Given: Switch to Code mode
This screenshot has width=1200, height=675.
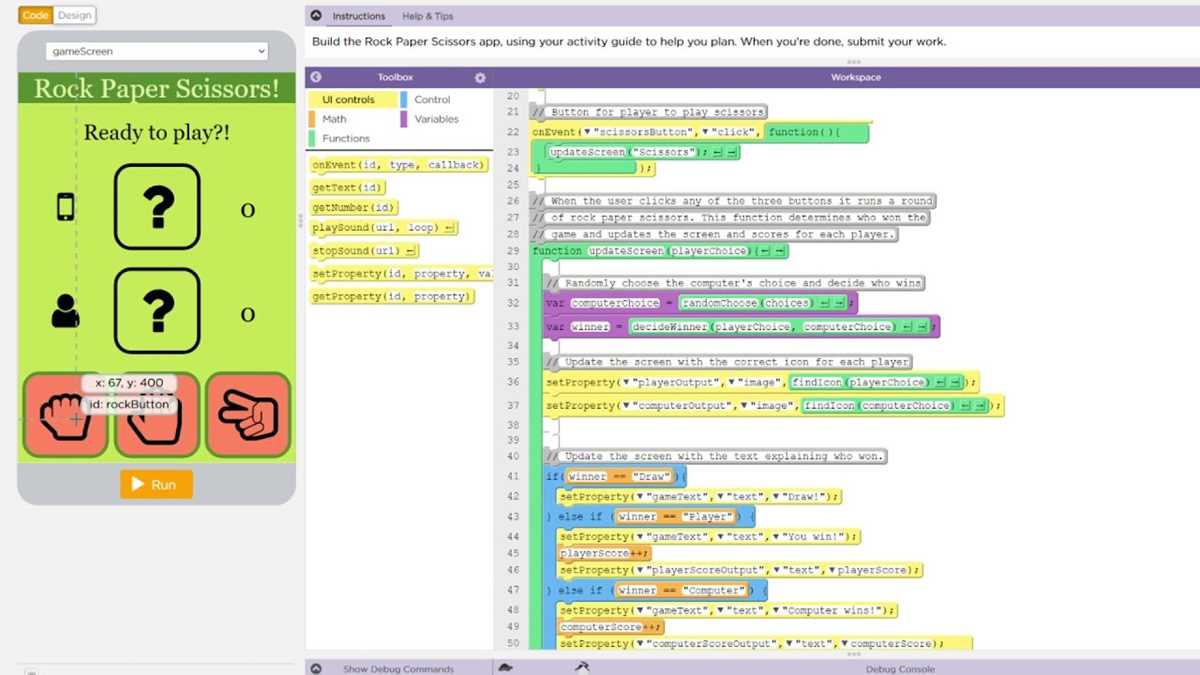Looking at the screenshot, I should (x=35, y=15).
